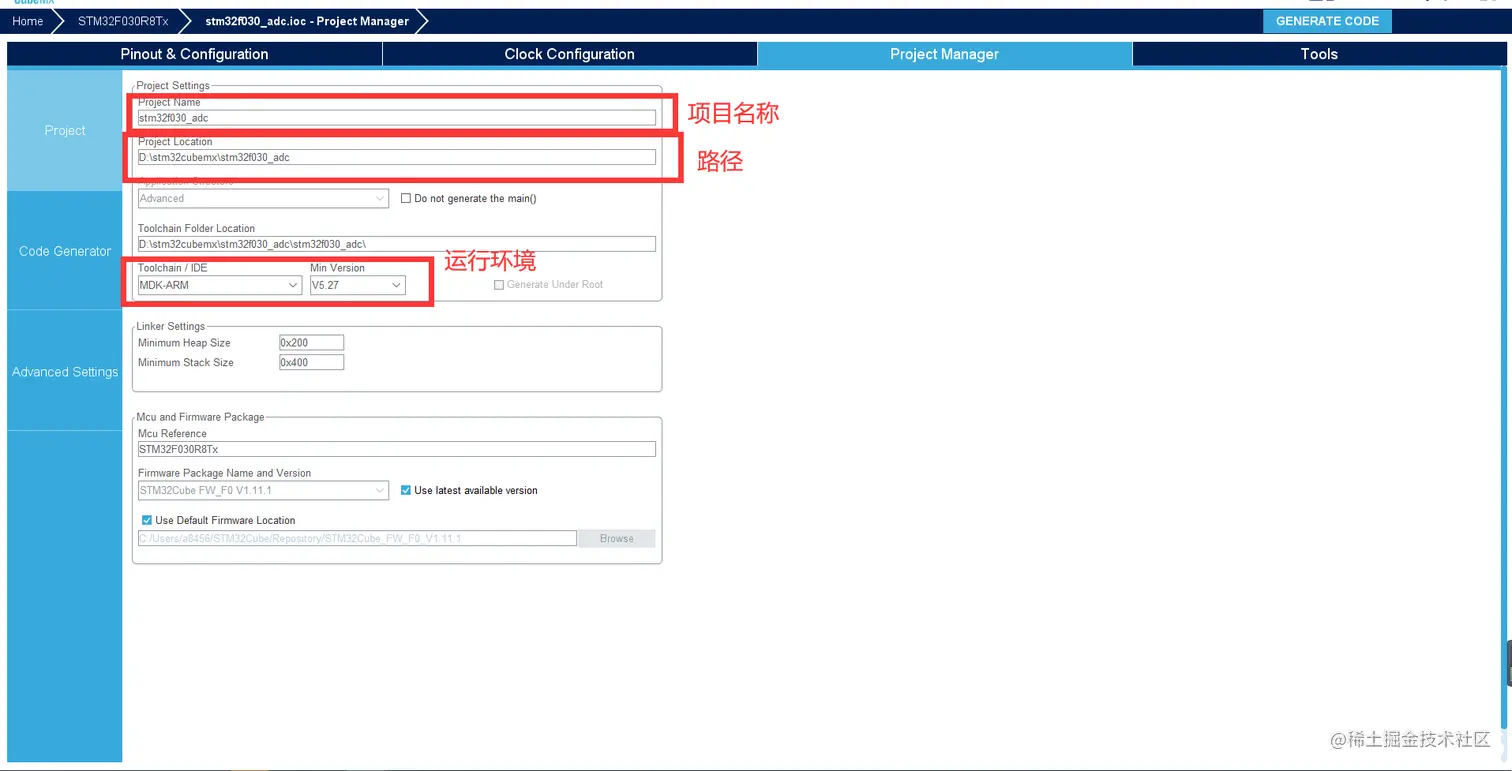Click the Mcu Reference field
Image resolution: width=1512 pixels, height=771 pixels.
click(x=397, y=449)
